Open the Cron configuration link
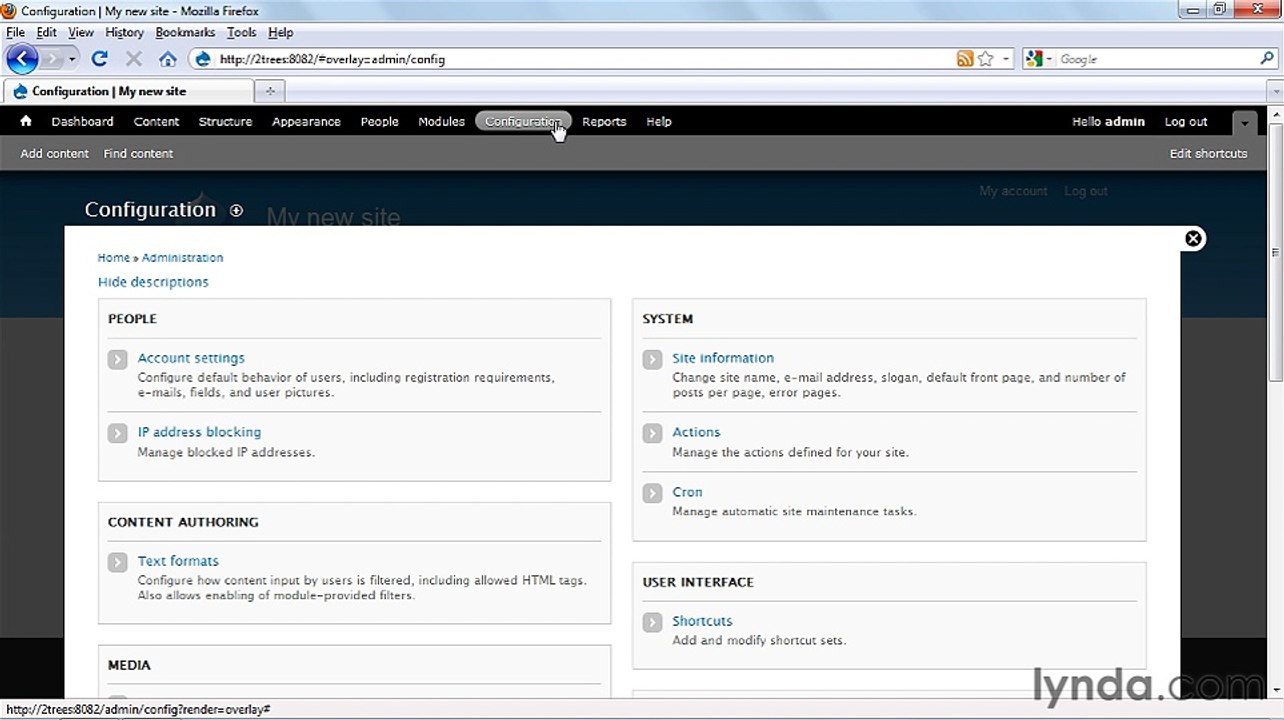Image resolution: width=1284 pixels, height=720 pixels. coord(687,492)
